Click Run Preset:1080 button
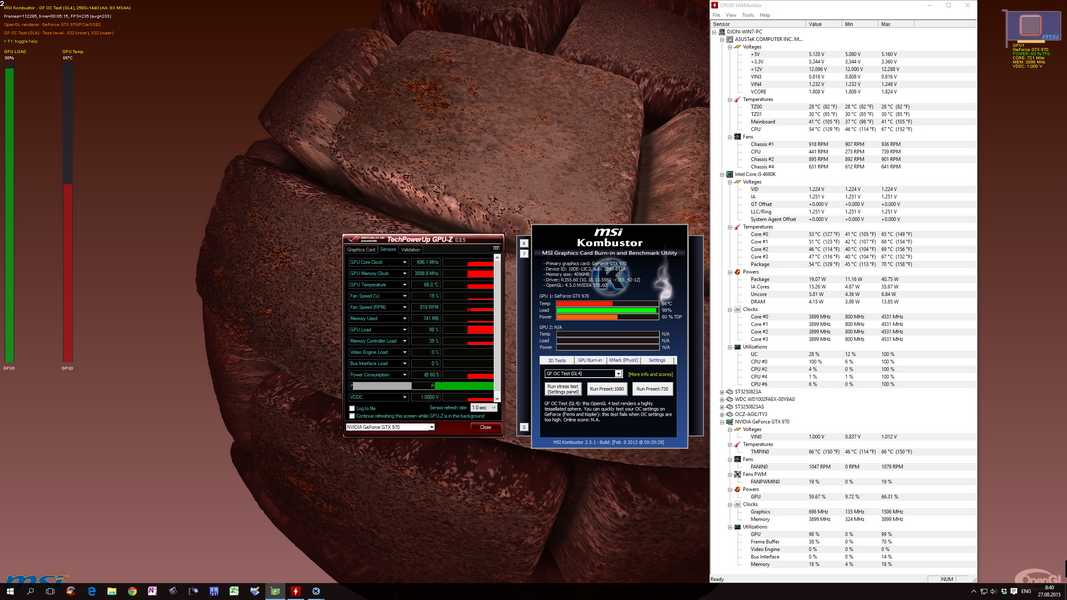Screen dimensions: 1067x600 click(607, 389)
